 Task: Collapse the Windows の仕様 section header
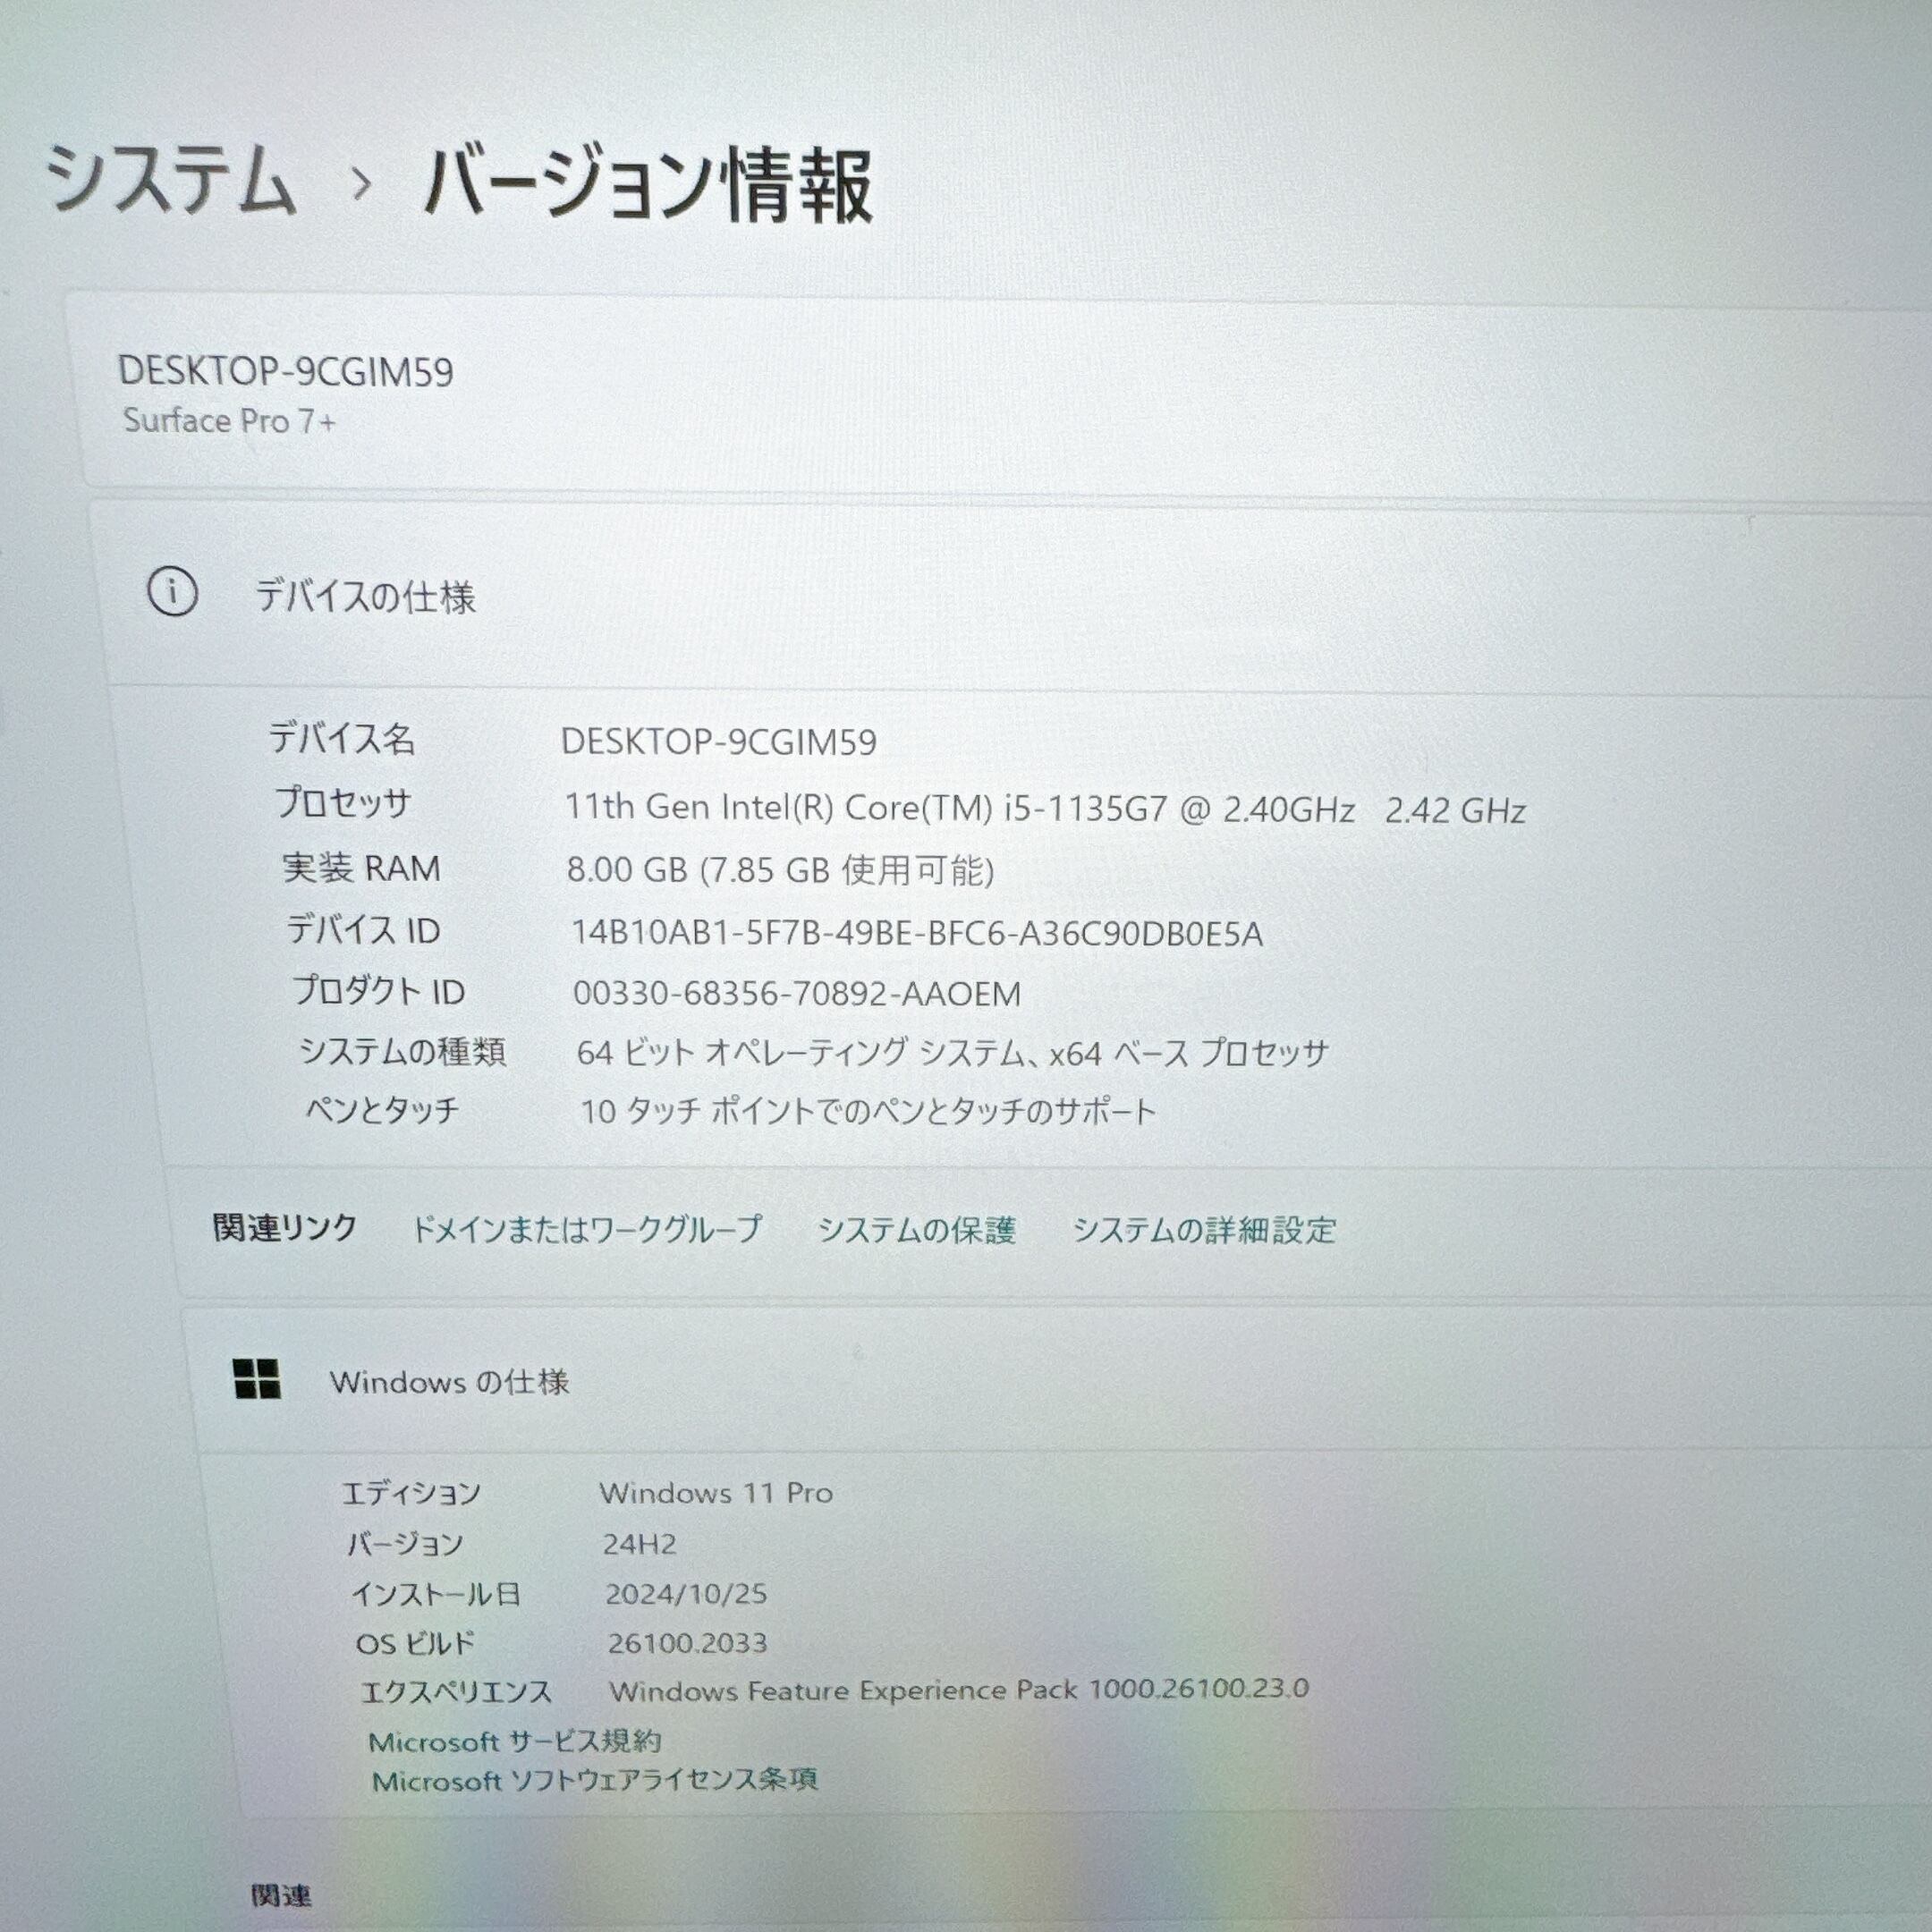pos(449,1382)
